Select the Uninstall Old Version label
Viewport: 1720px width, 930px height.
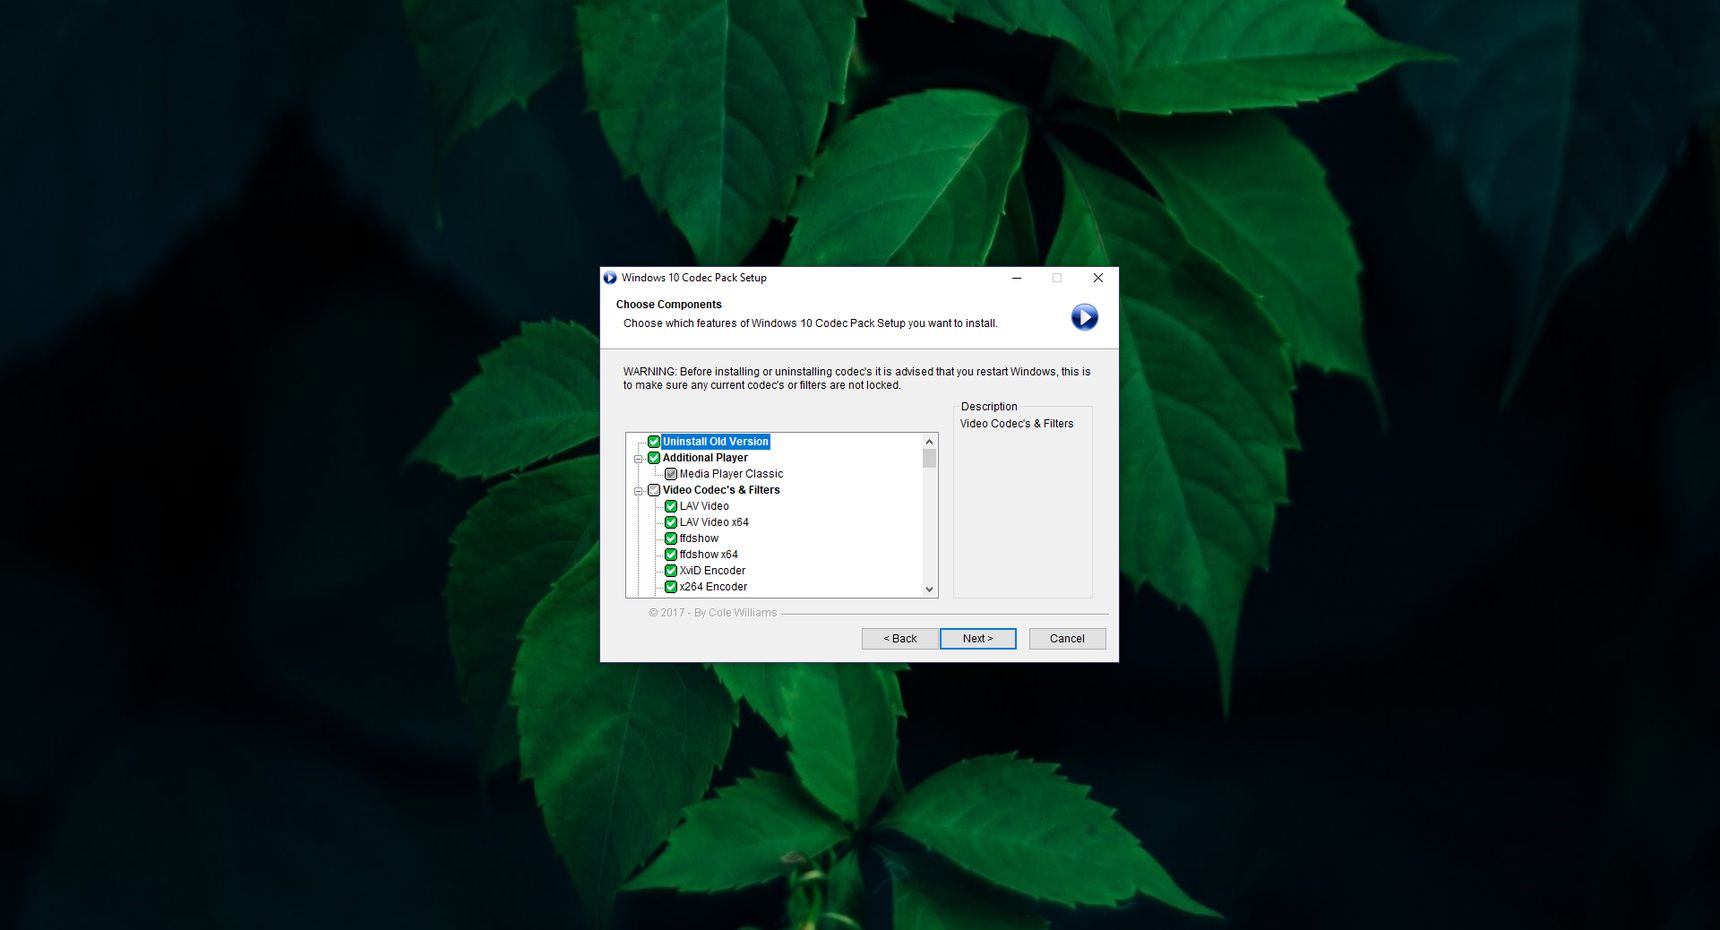[716, 442]
